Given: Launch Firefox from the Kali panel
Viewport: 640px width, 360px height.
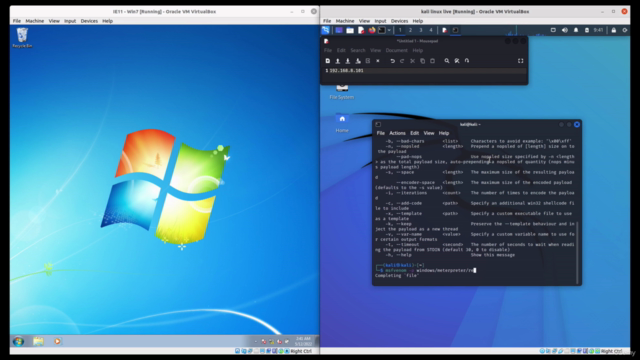Looking at the screenshot, I should (x=372, y=30).
